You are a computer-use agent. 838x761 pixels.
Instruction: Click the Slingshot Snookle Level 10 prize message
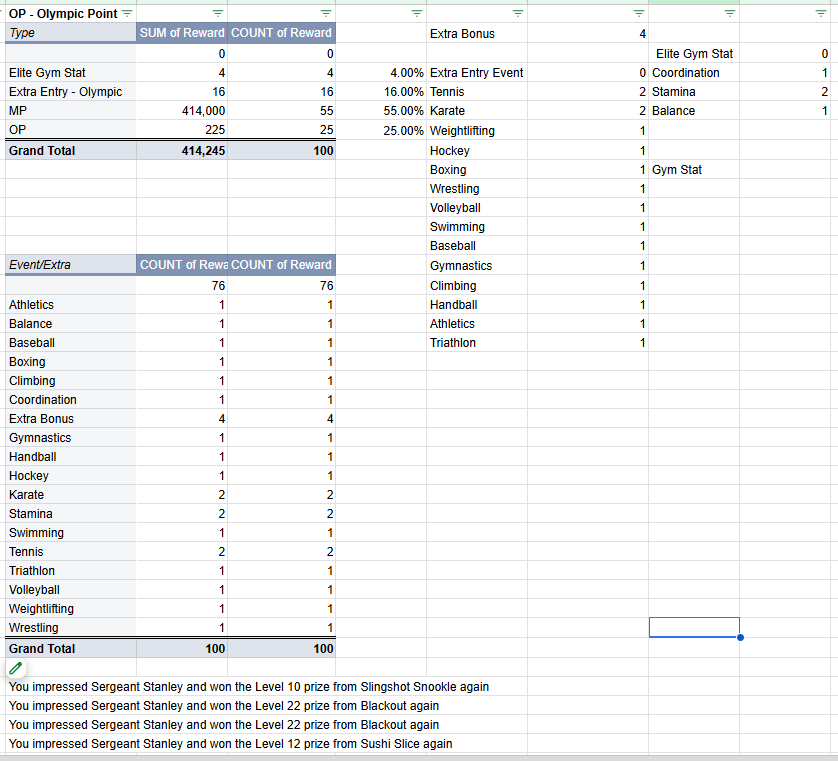(x=249, y=687)
